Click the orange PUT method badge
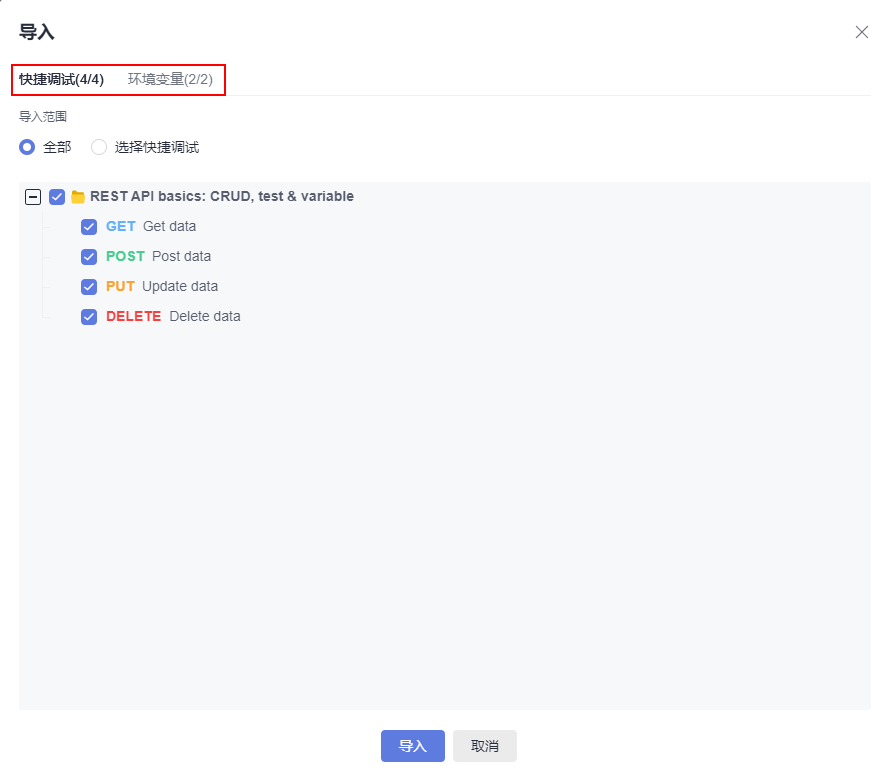 pyautogui.click(x=120, y=286)
